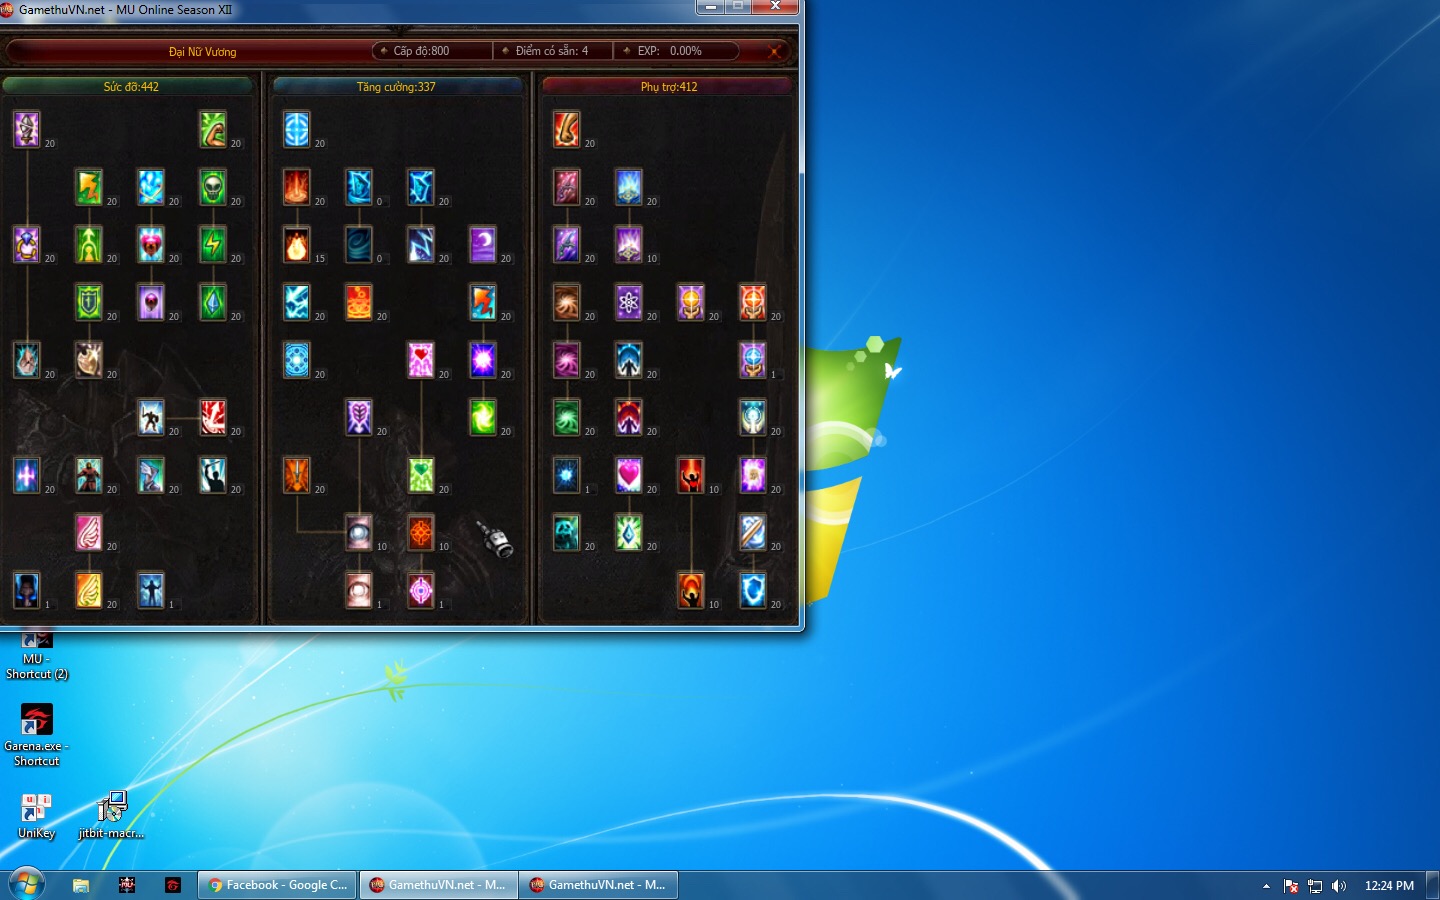Select the jitbit-macro desktop icon
The width and height of the screenshot is (1440, 900).
click(x=111, y=816)
